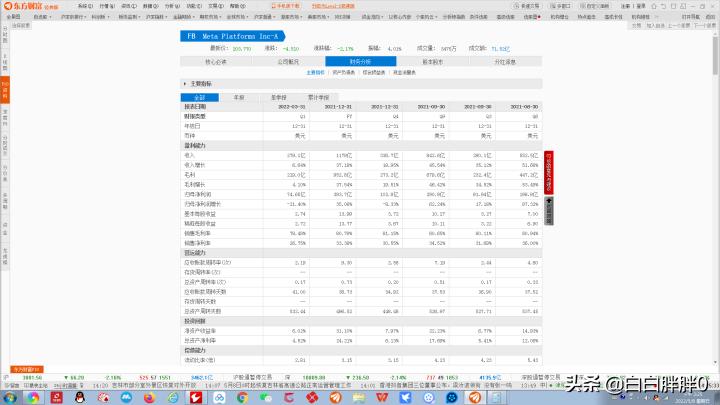Select the 2022-03-31 column header
720x405 pixels.
(x=292, y=107)
